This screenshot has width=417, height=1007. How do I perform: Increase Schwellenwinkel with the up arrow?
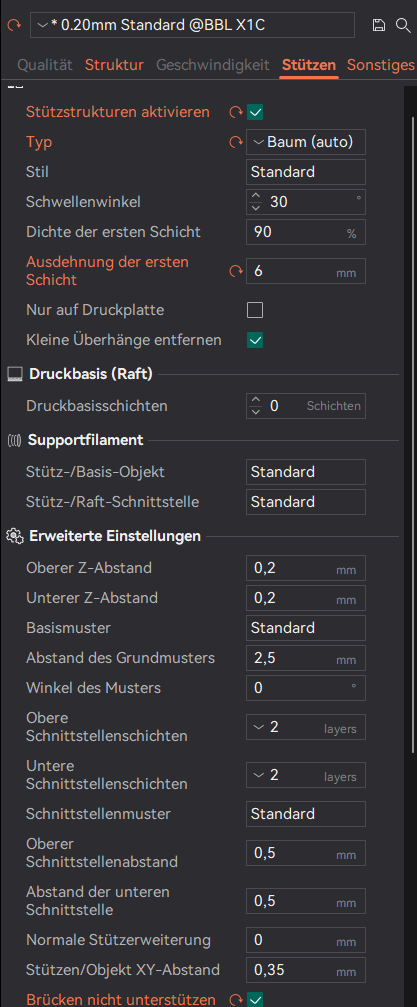pyautogui.click(x=256, y=197)
